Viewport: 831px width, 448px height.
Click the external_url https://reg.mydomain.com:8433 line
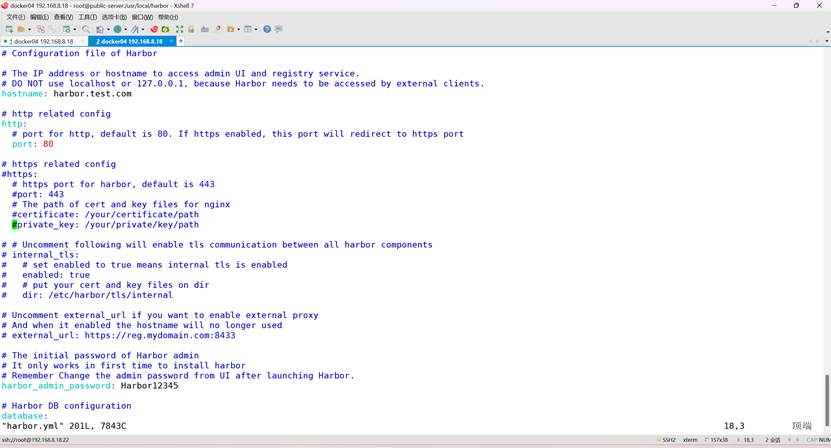click(118, 336)
